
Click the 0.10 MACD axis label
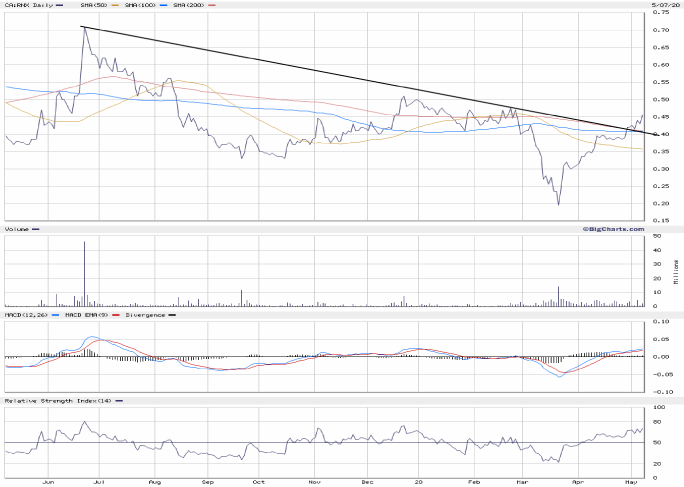pyautogui.click(x=661, y=322)
